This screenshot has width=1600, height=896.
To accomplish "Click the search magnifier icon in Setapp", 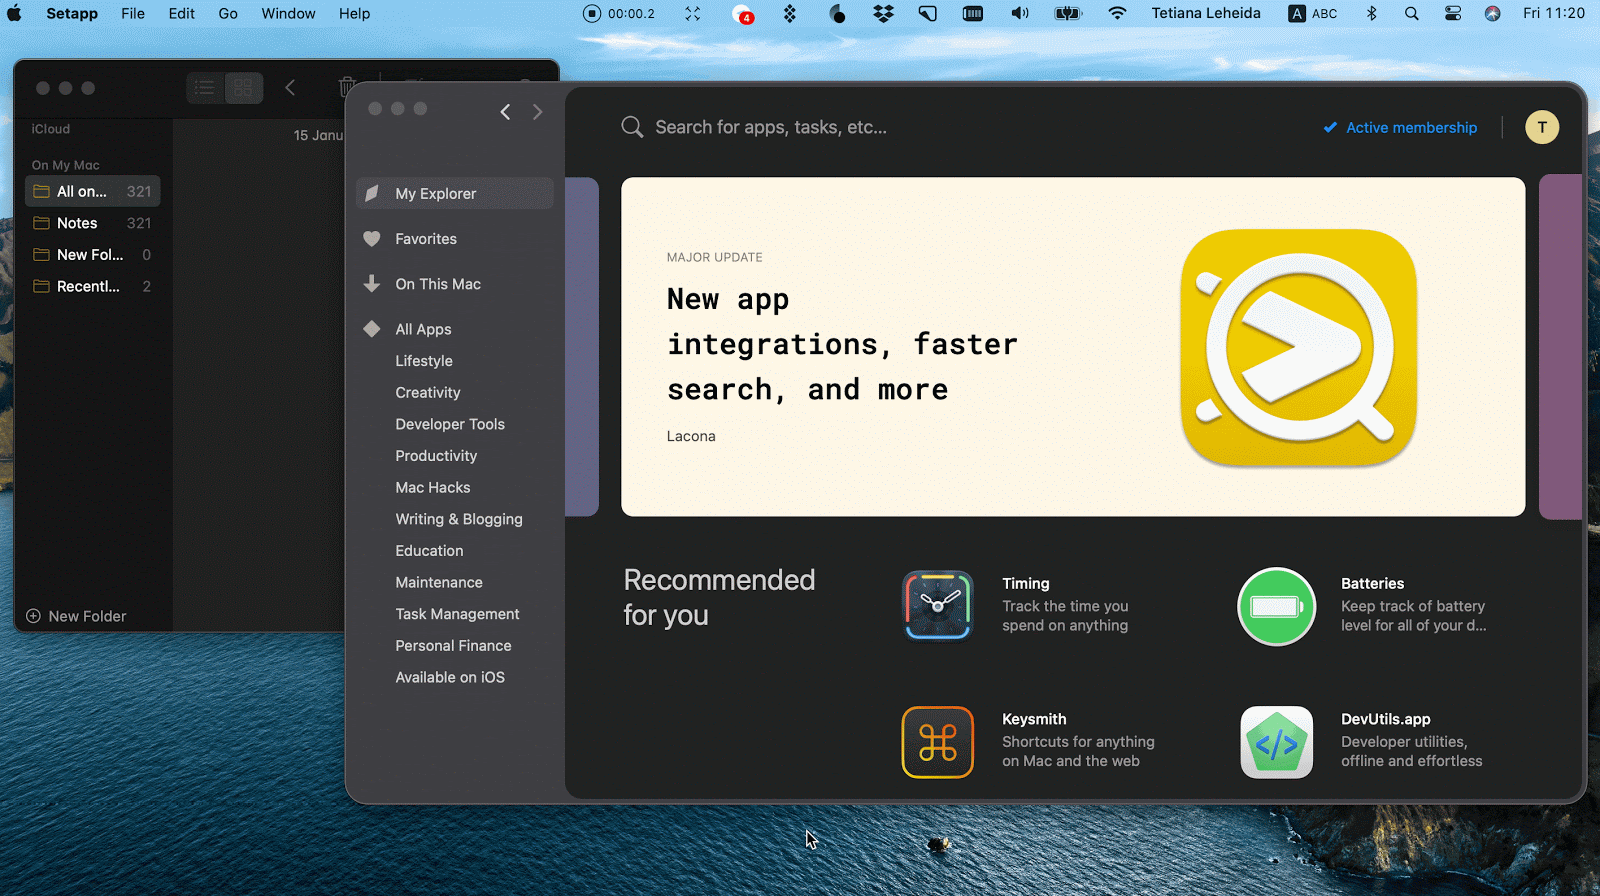I will point(632,127).
